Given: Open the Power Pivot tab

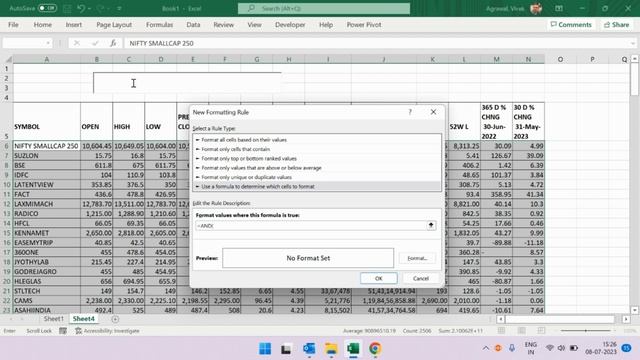Looking at the screenshot, I should coord(364,25).
